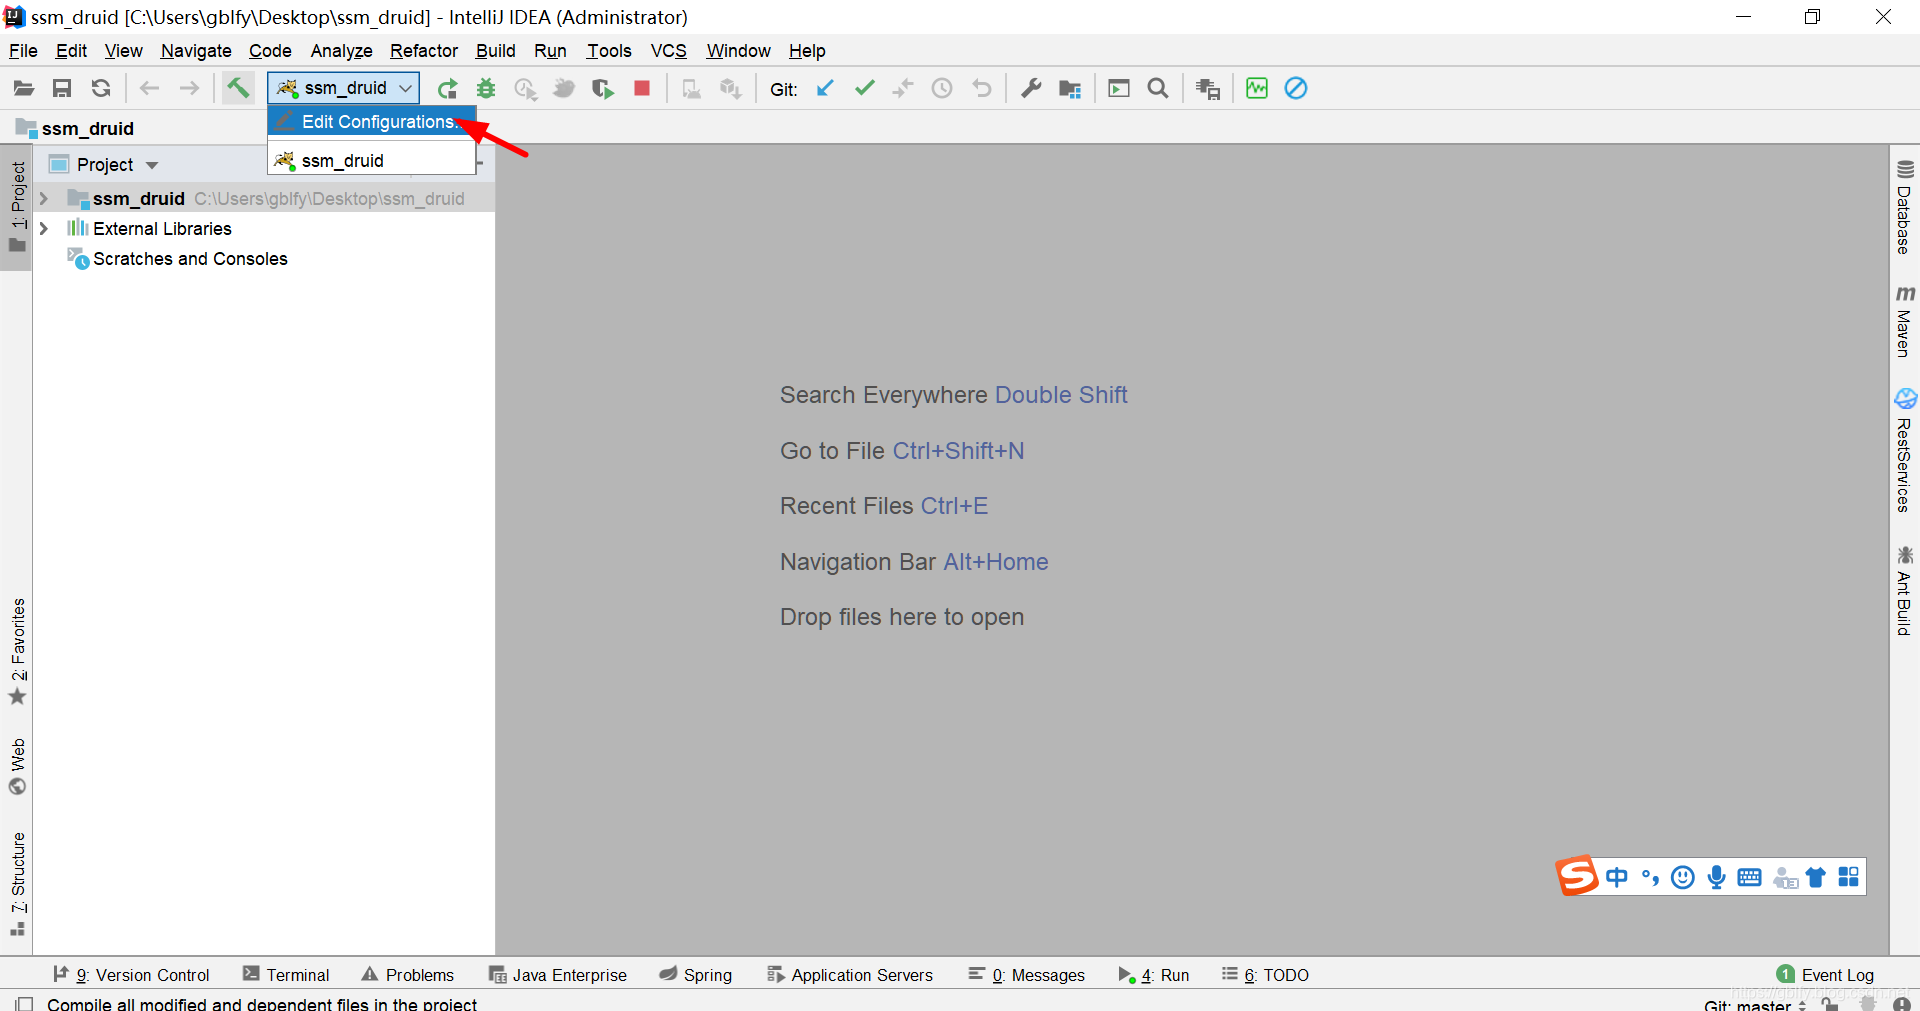The width and height of the screenshot is (1920, 1011).
Task: Click the Sogou input method logo
Action: [x=1577, y=876]
